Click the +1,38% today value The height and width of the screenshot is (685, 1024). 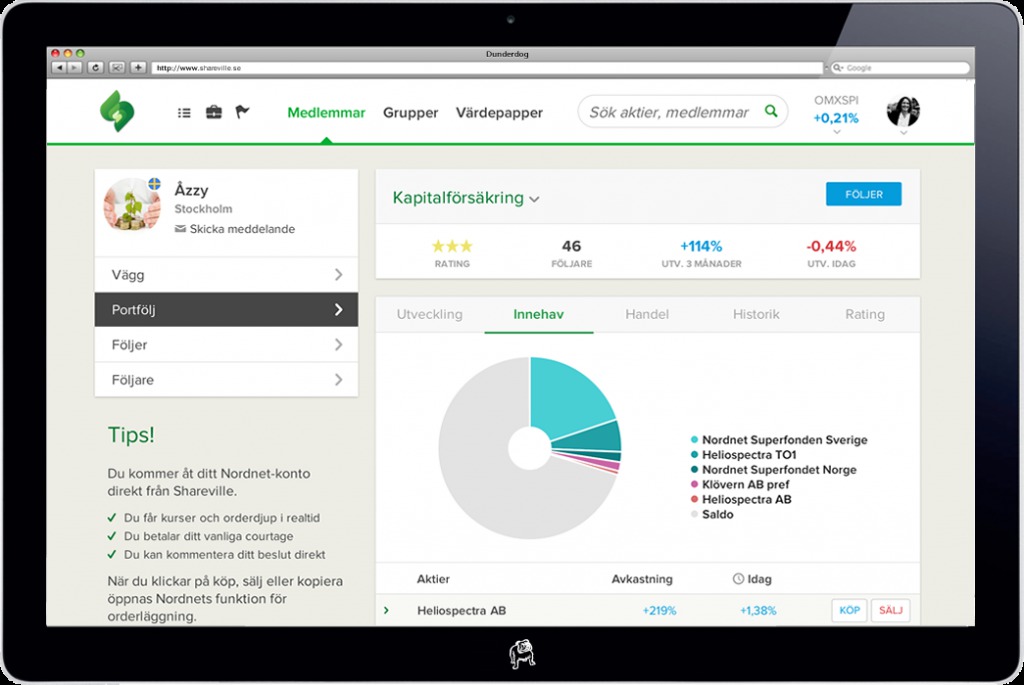point(758,611)
